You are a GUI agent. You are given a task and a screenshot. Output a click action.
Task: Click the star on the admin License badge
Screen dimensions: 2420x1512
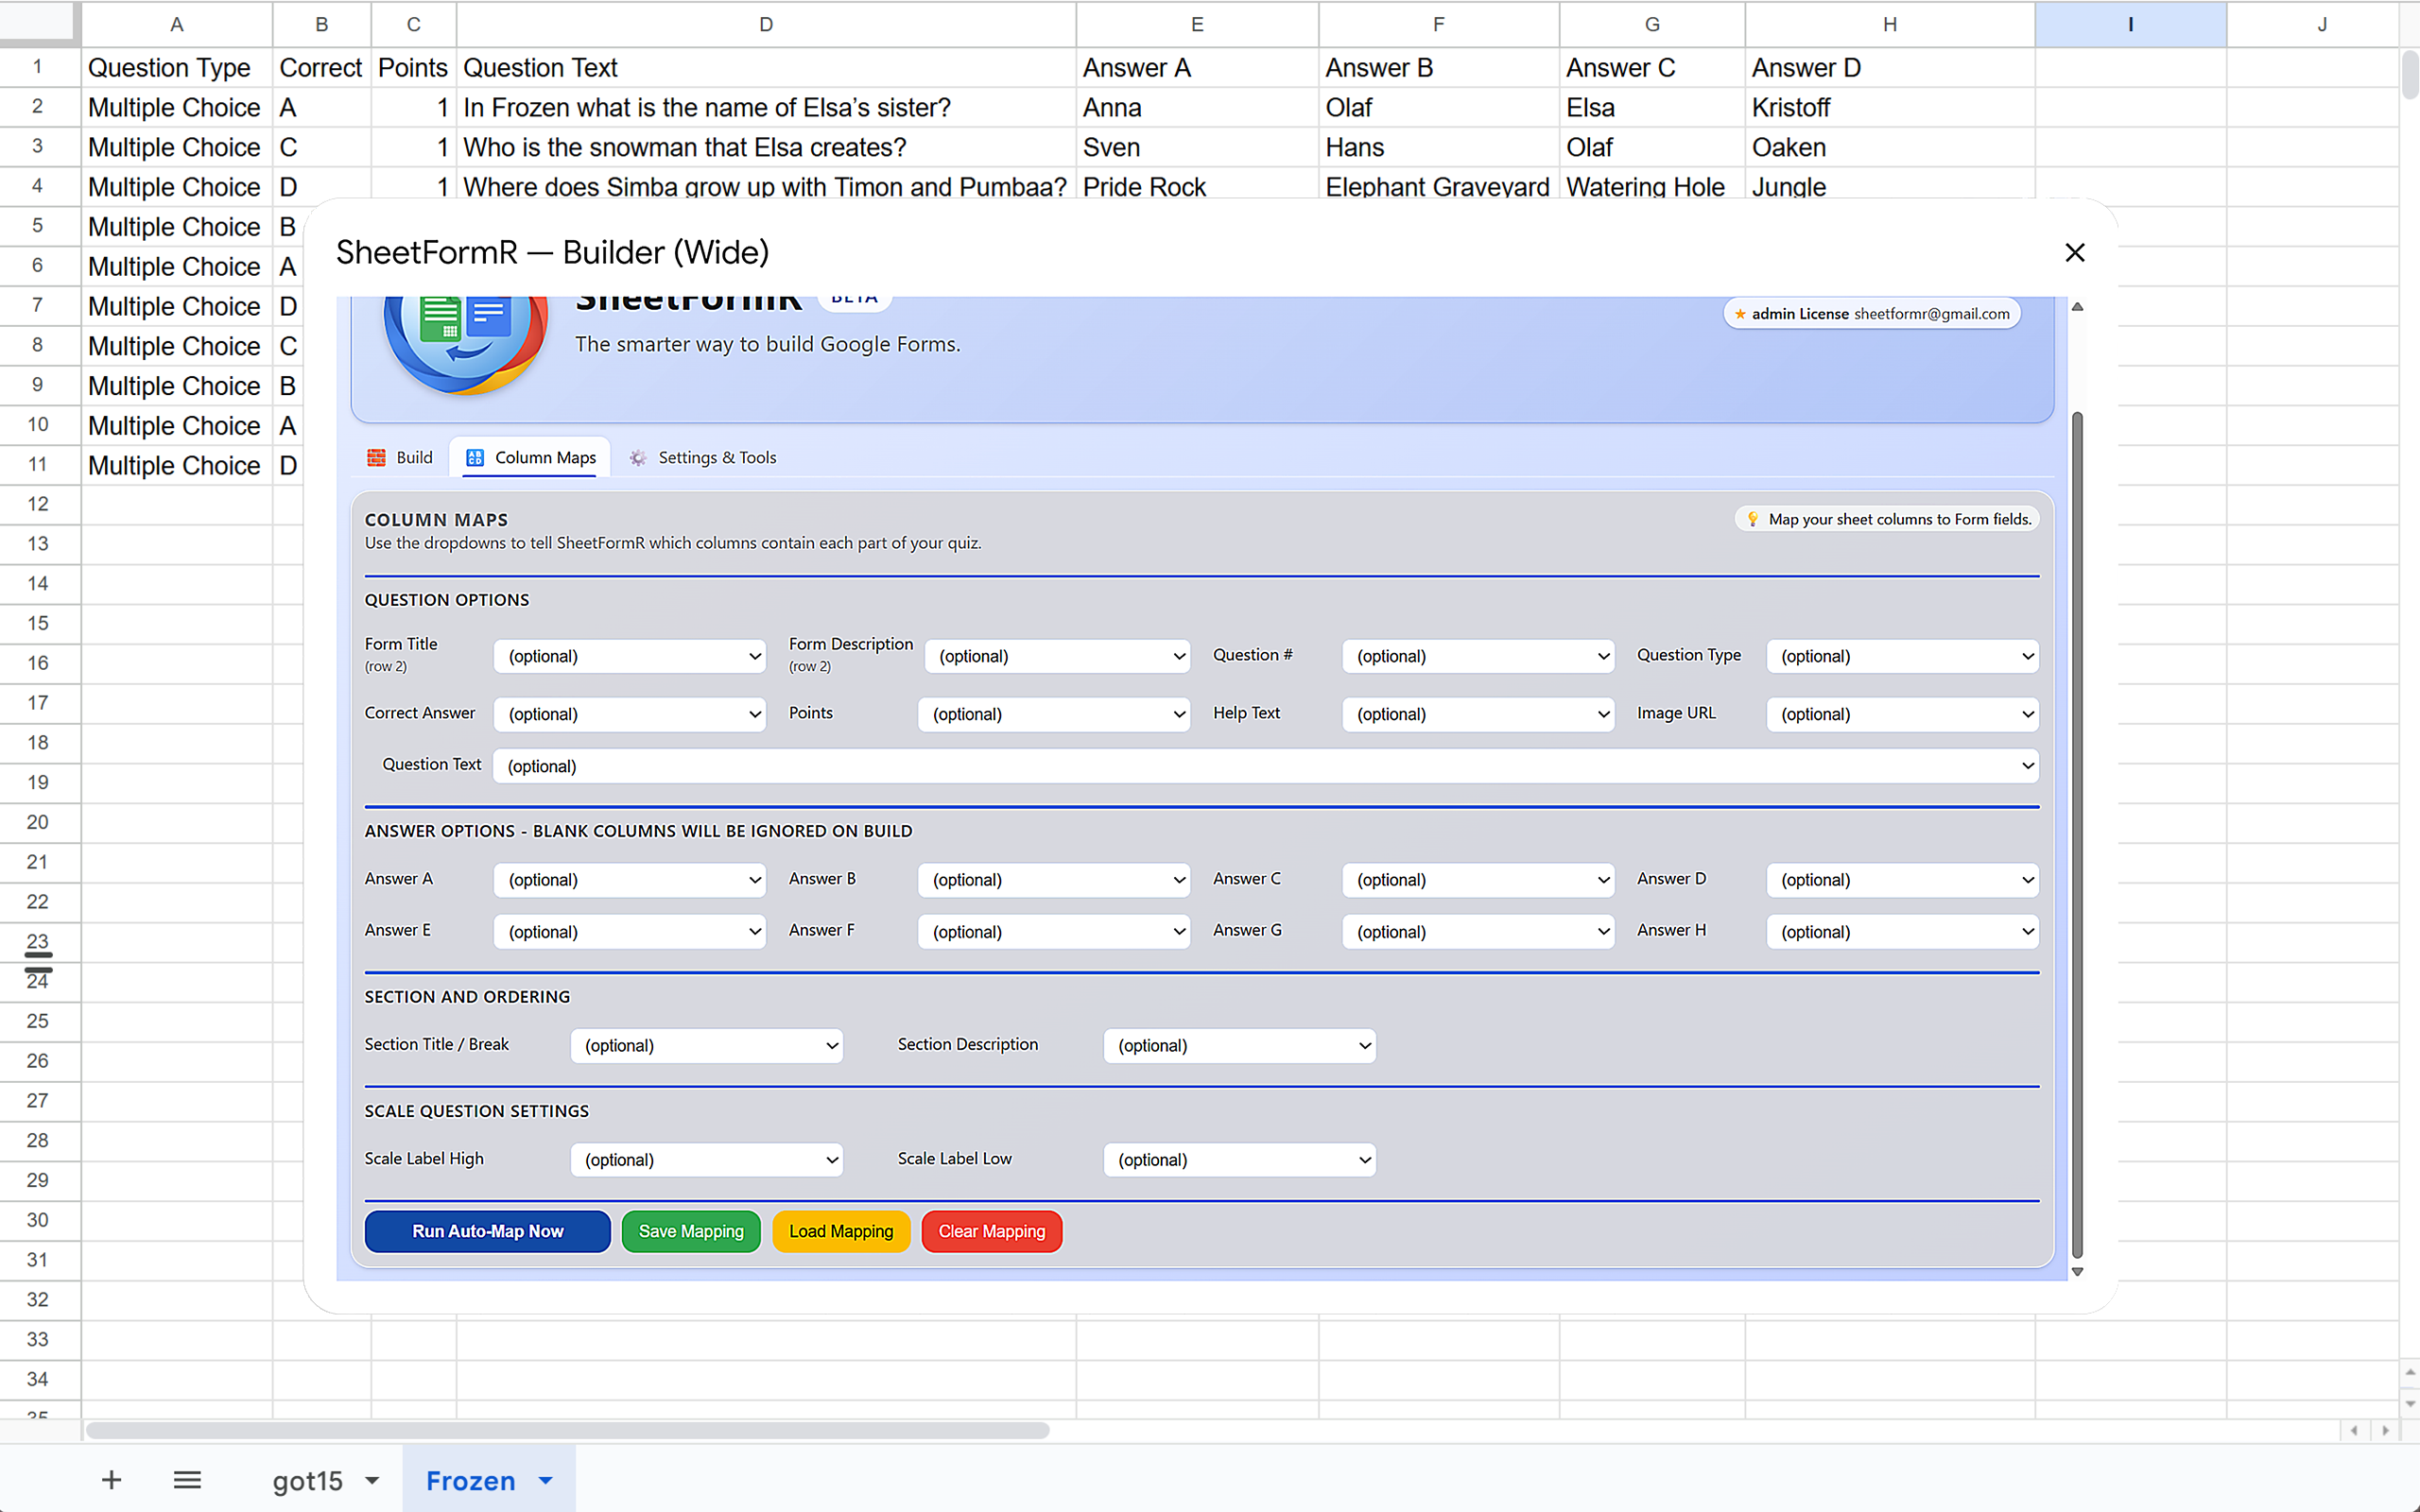(x=1741, y=313)
